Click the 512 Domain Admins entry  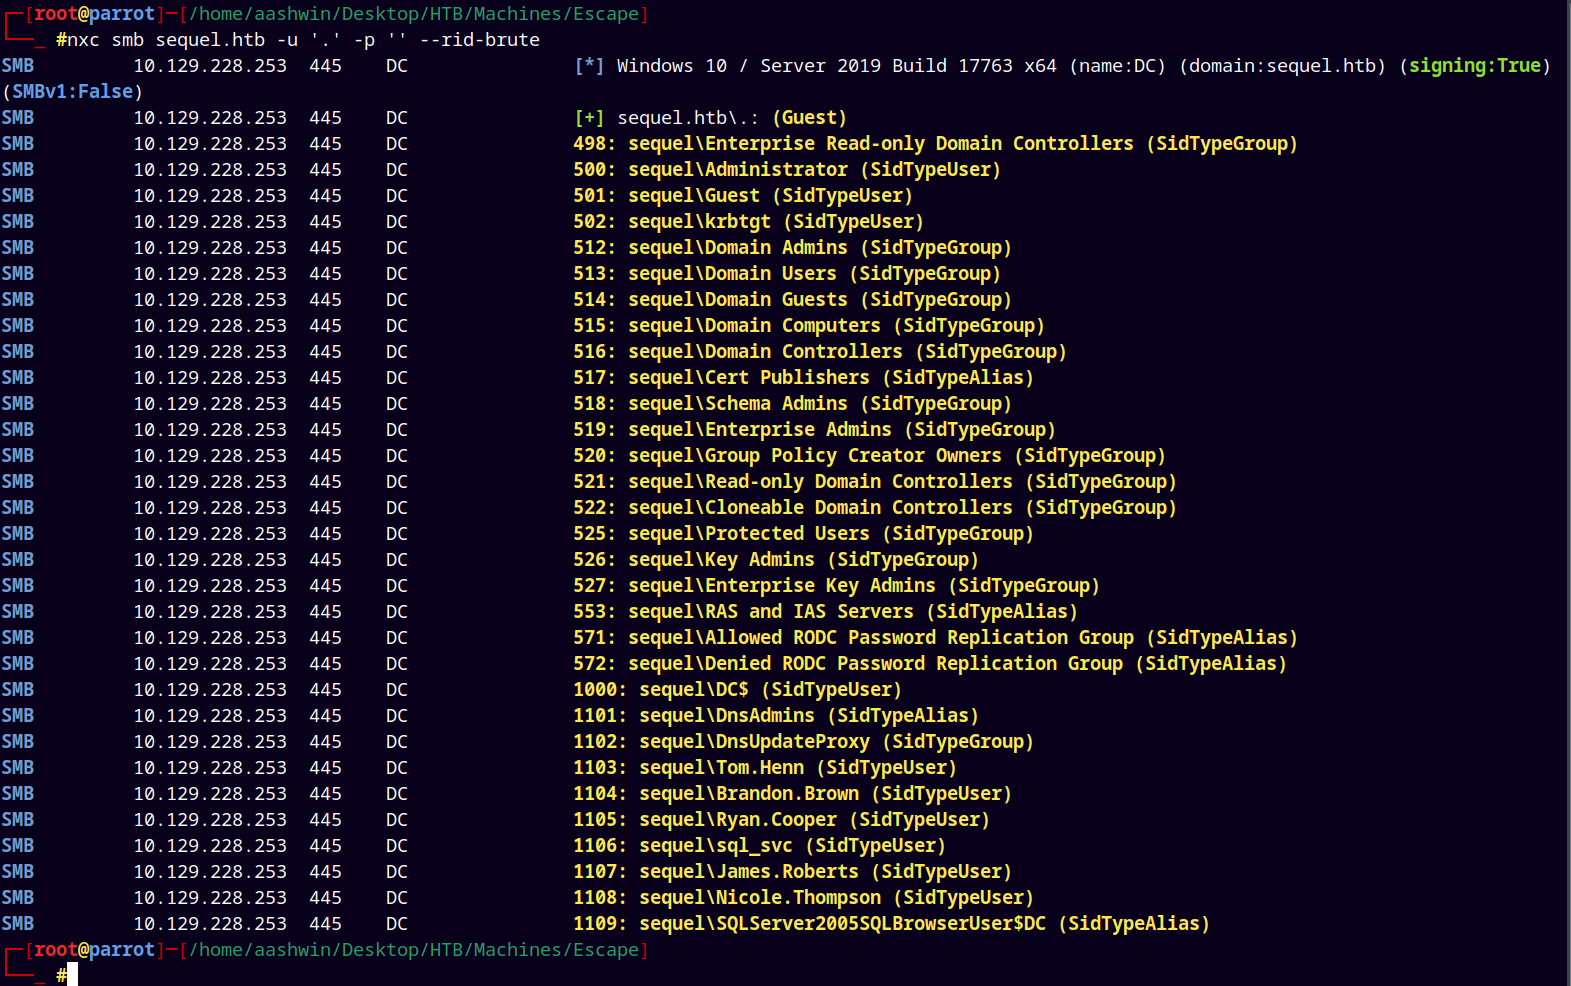click(793, 248)
